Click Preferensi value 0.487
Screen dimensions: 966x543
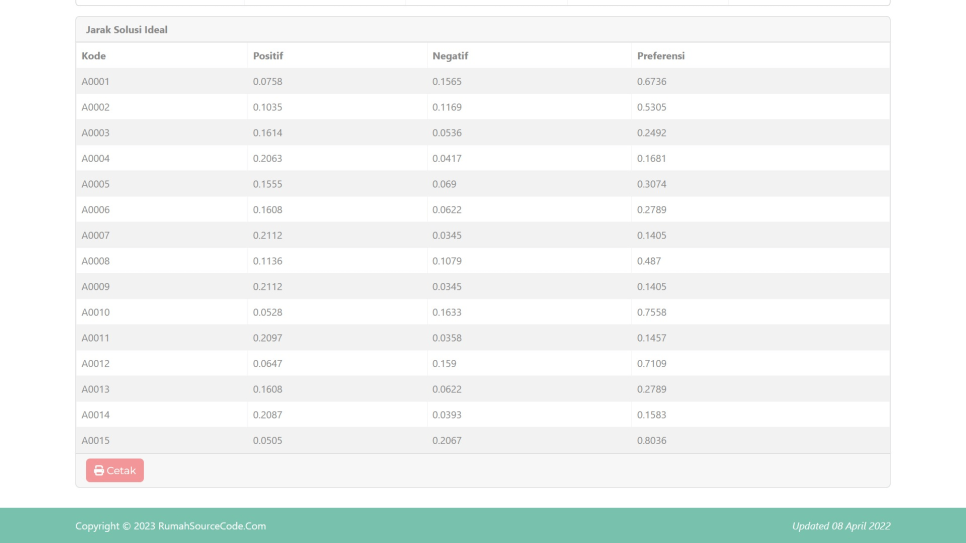click(649, 261)
